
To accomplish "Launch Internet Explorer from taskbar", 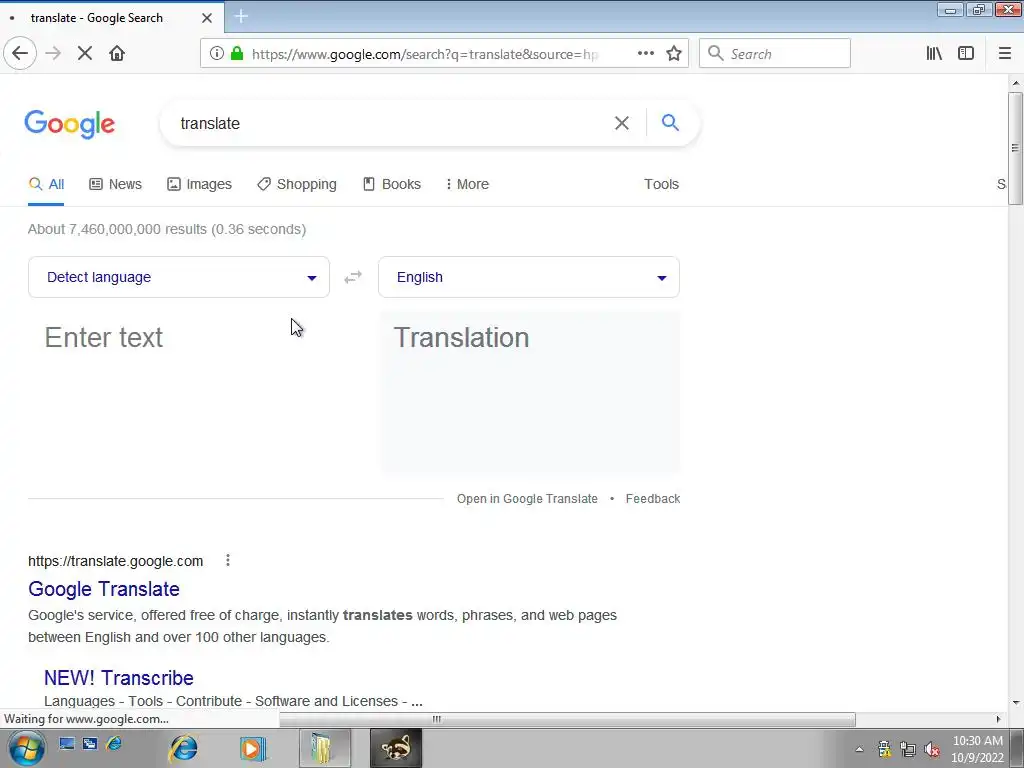I will [x=184, y=748].
